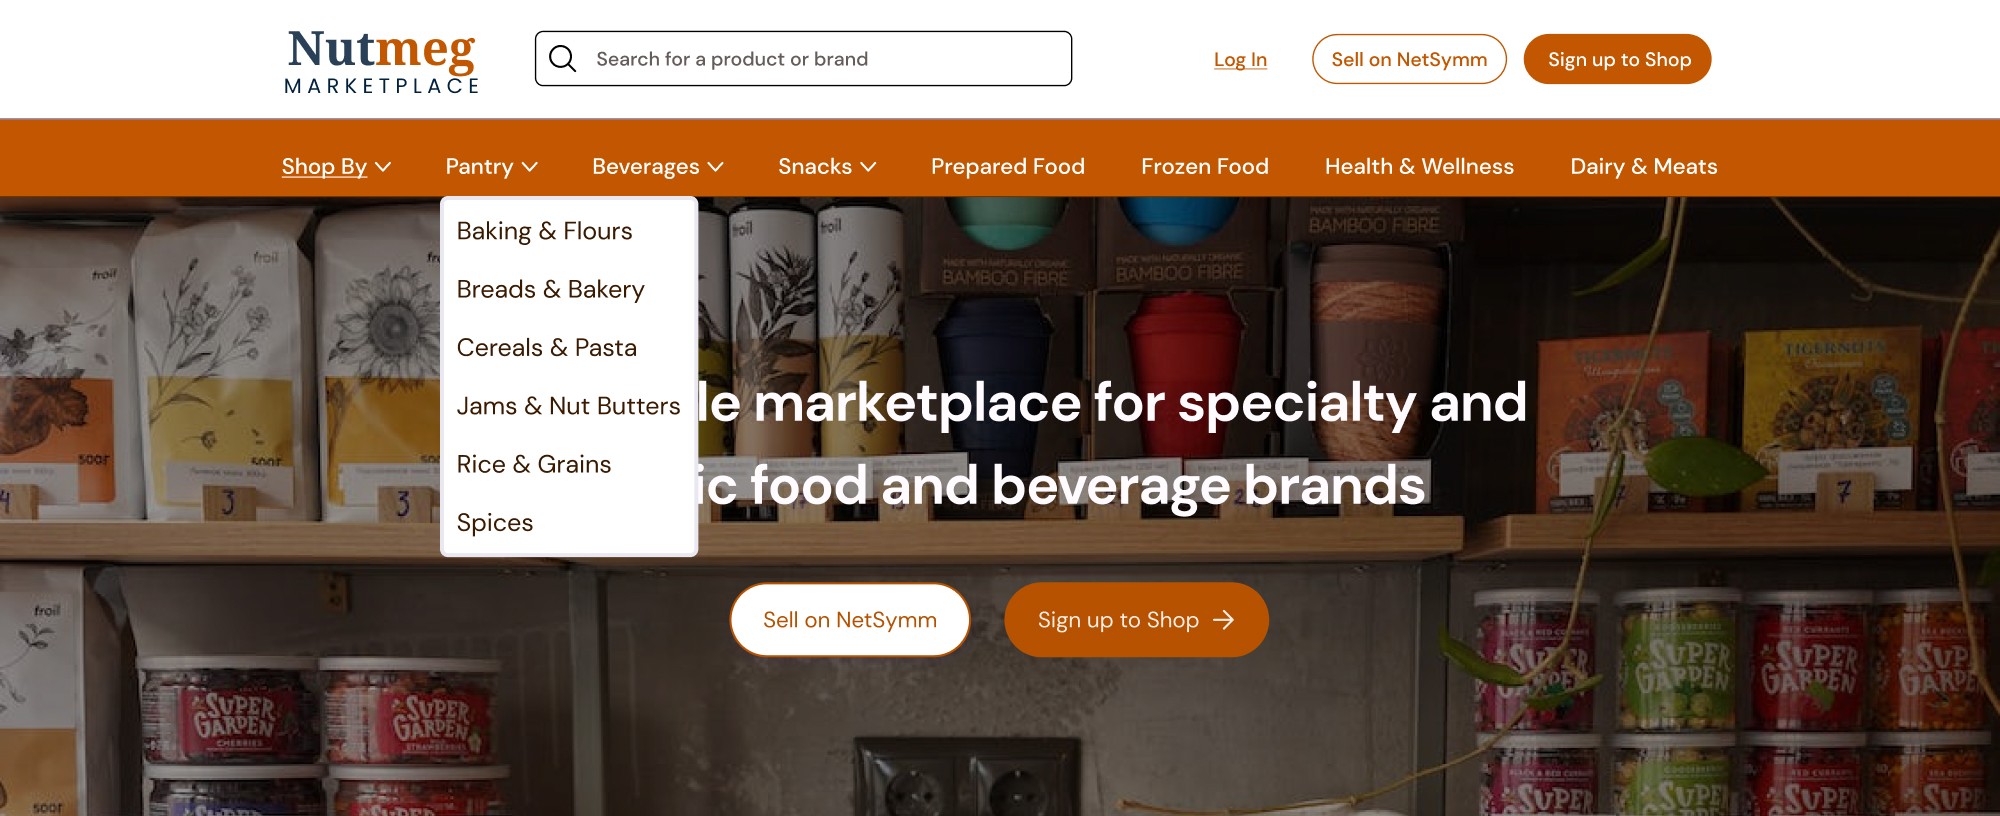
Task: Click arrow icon on Sign up to Shop
Action: click(1223, 620)
